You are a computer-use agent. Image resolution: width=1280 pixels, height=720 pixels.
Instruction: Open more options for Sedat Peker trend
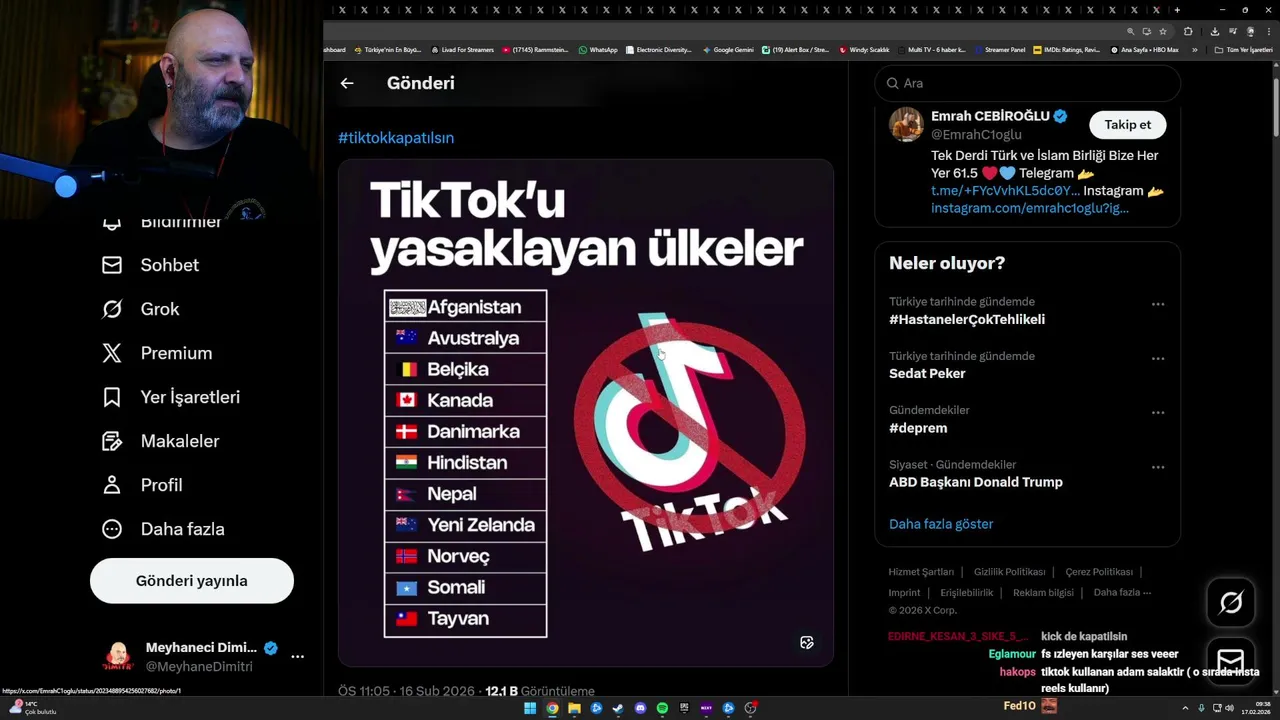coord(1158,358)
